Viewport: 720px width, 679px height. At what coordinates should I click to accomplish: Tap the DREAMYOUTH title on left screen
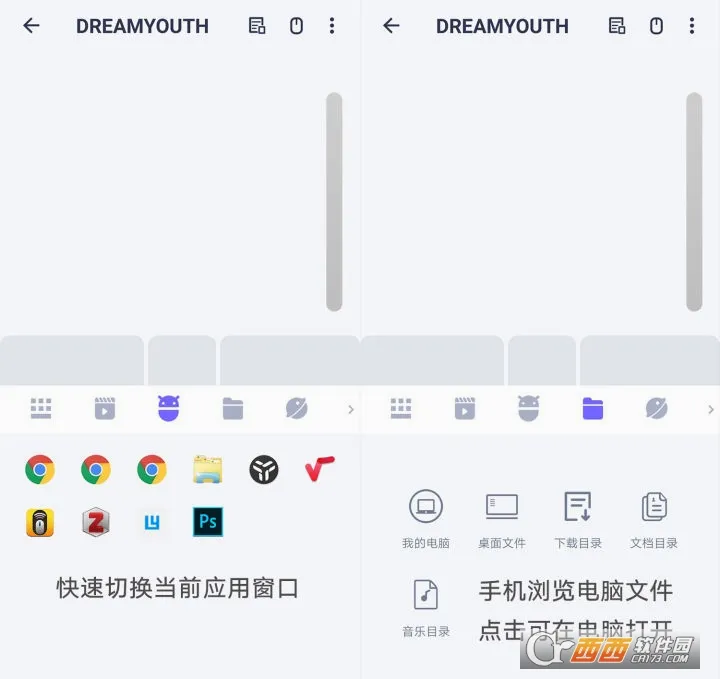tap(142, 26)
